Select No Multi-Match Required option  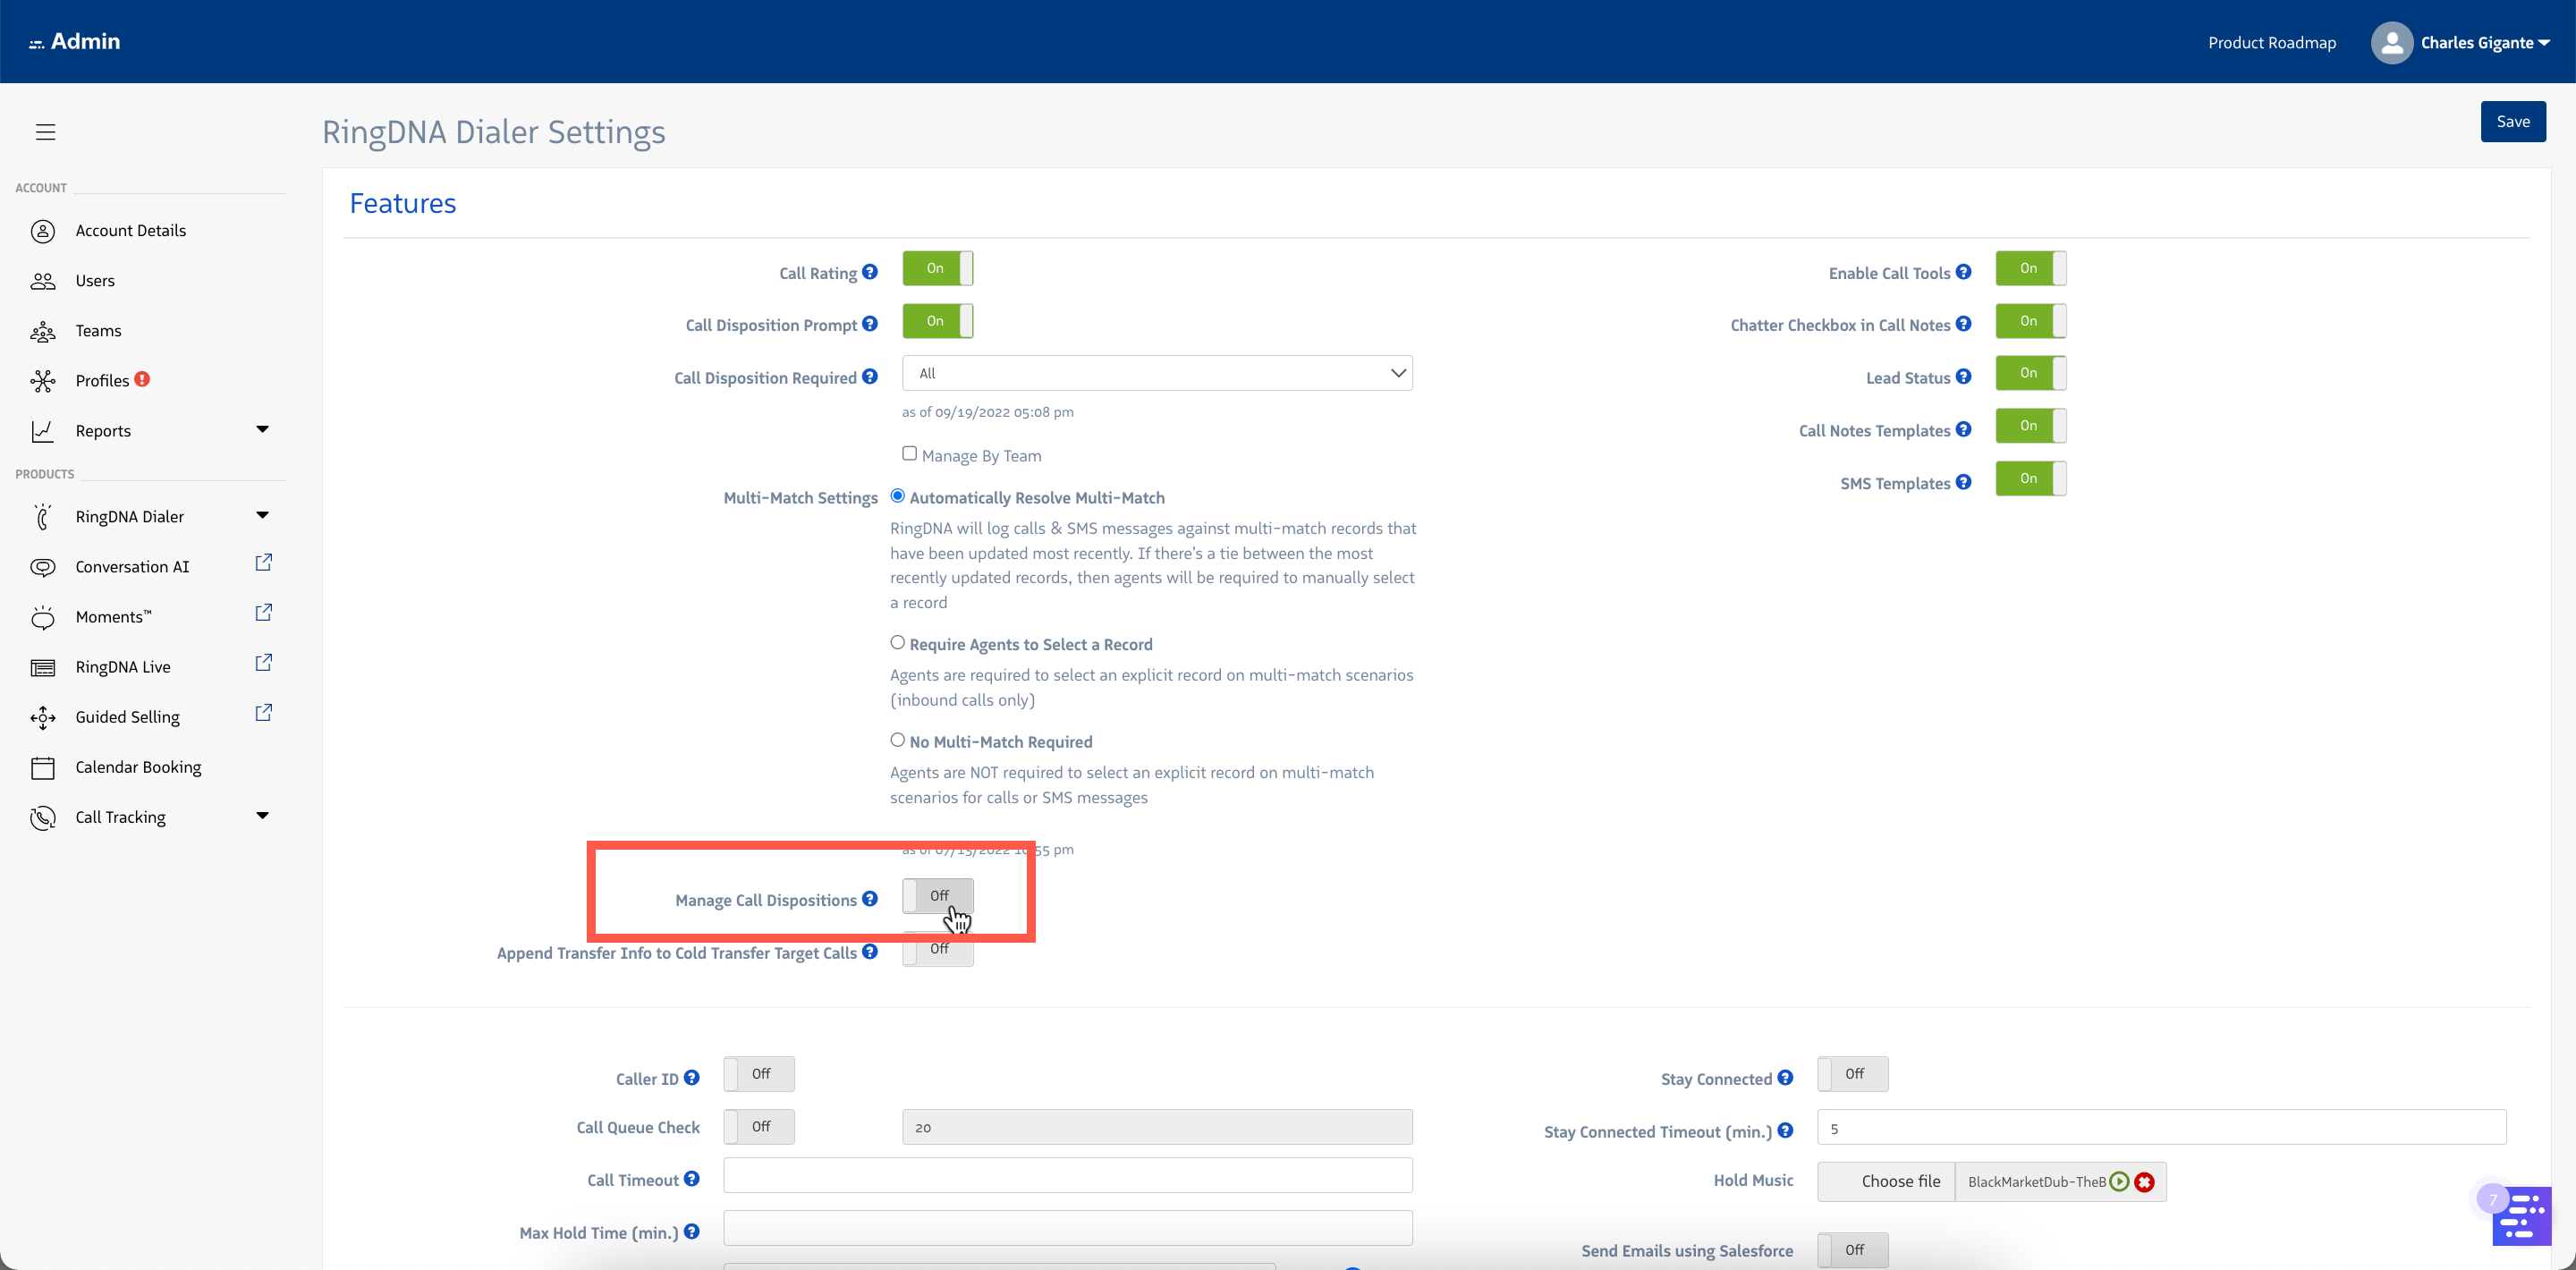coord(897,740)
